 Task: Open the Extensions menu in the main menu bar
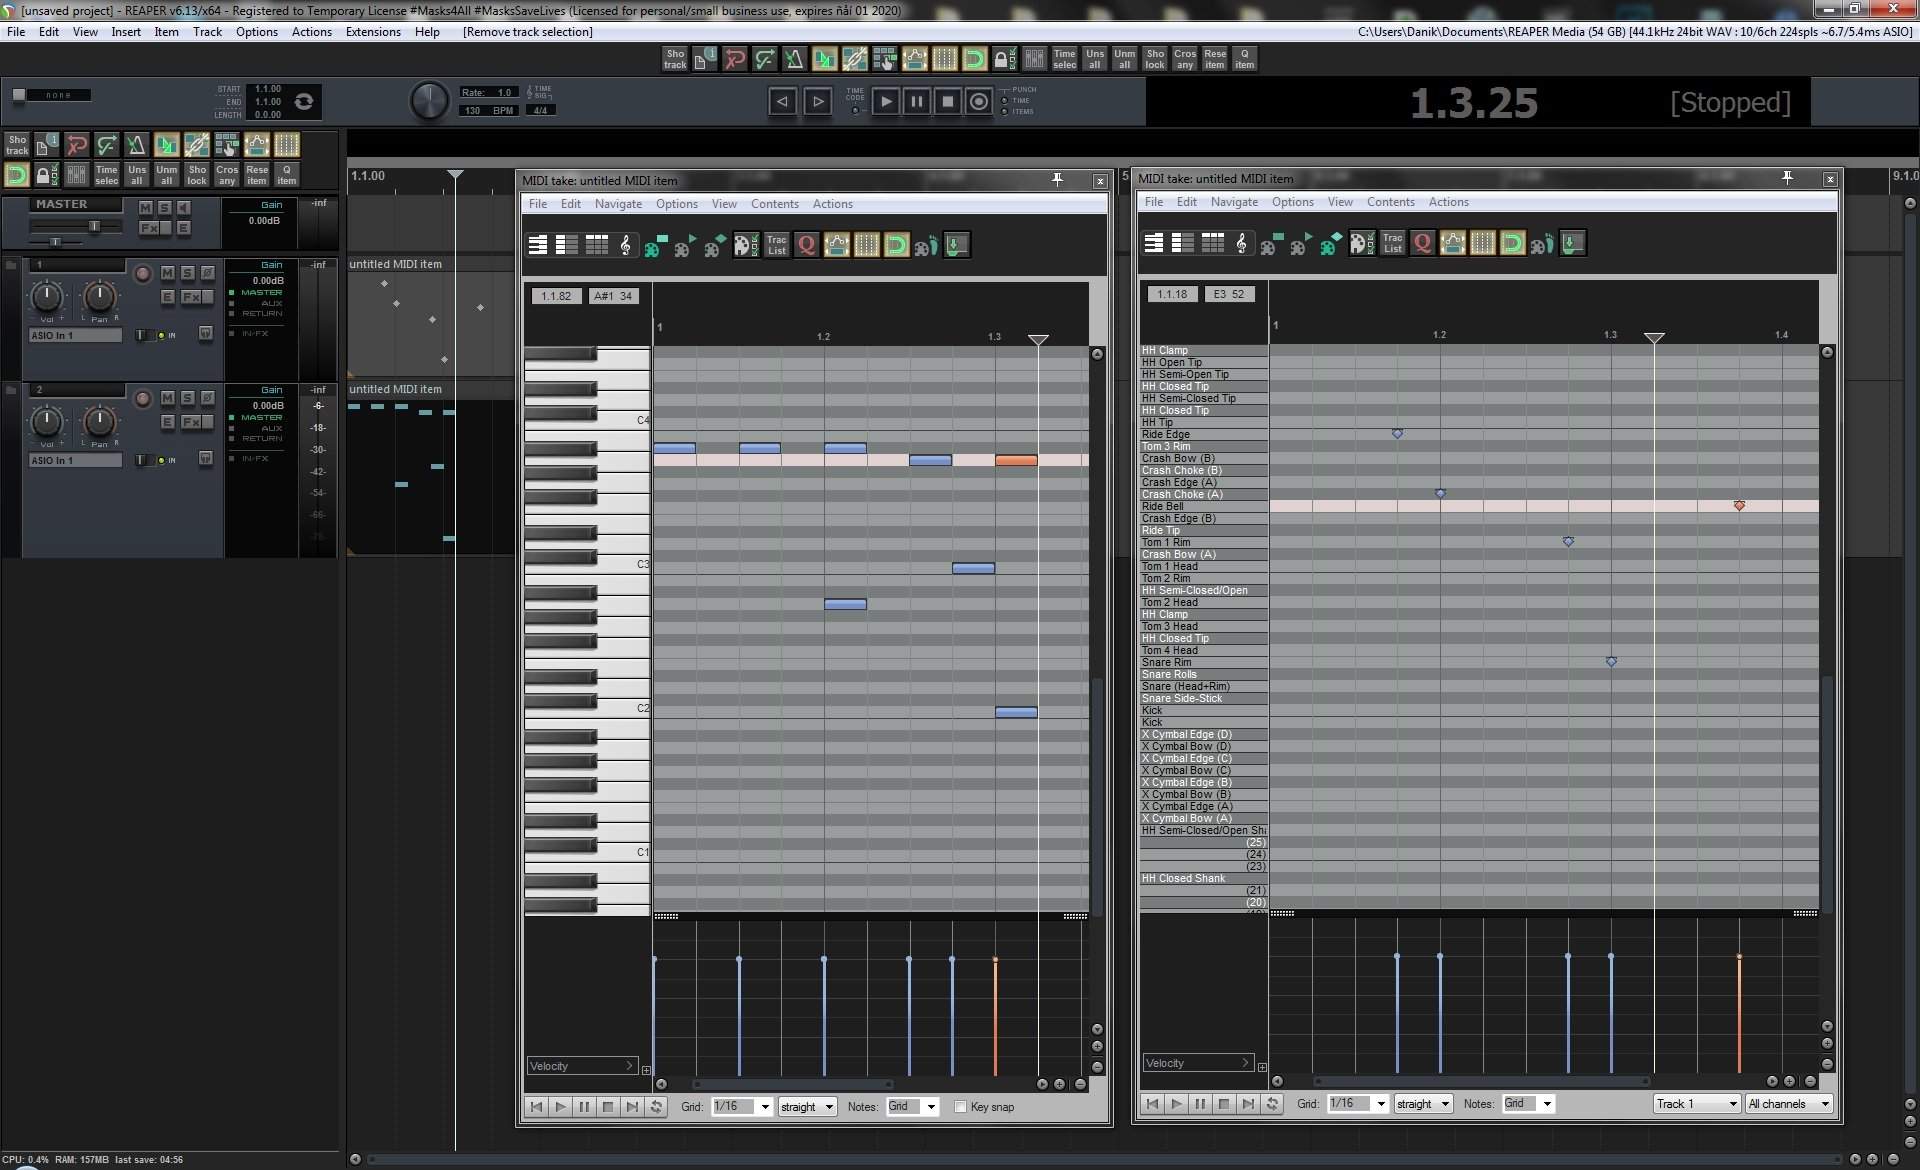[x=372, y=32]
